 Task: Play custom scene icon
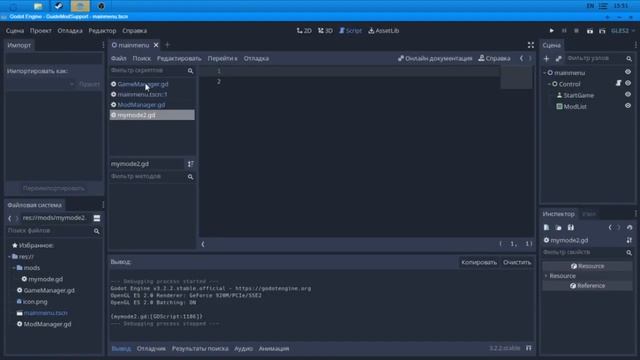coord(602,31)
